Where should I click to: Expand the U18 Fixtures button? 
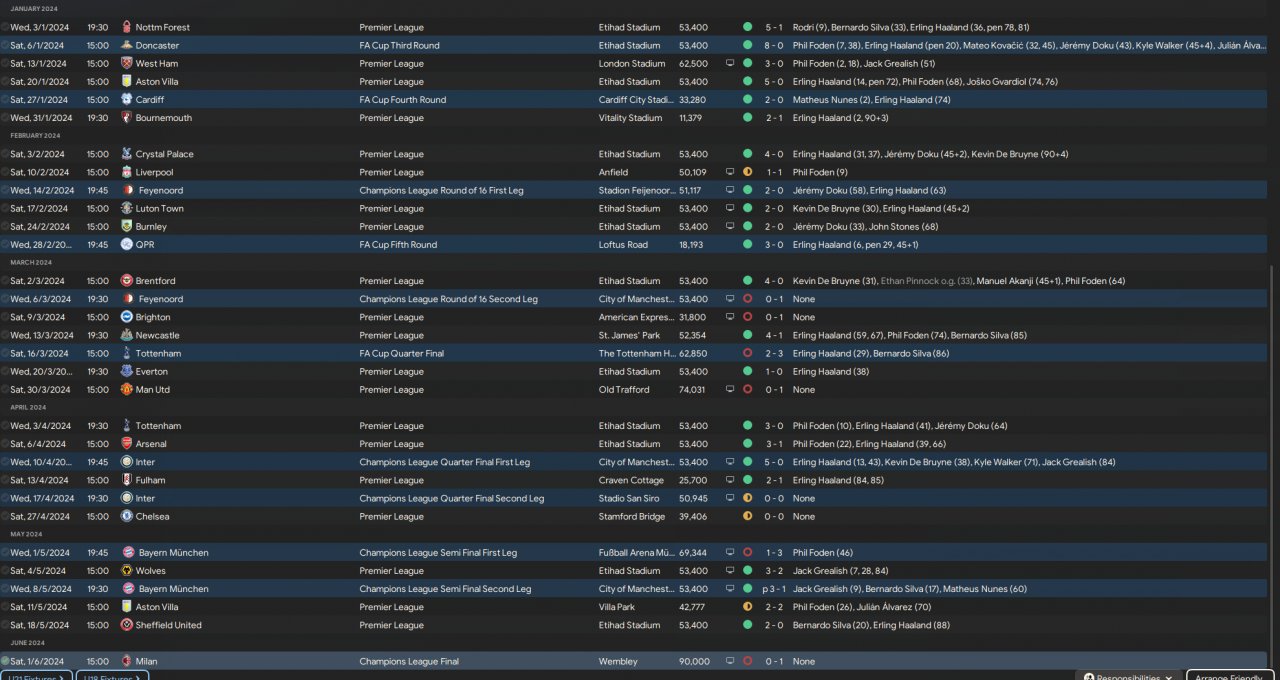coord(112,677)
